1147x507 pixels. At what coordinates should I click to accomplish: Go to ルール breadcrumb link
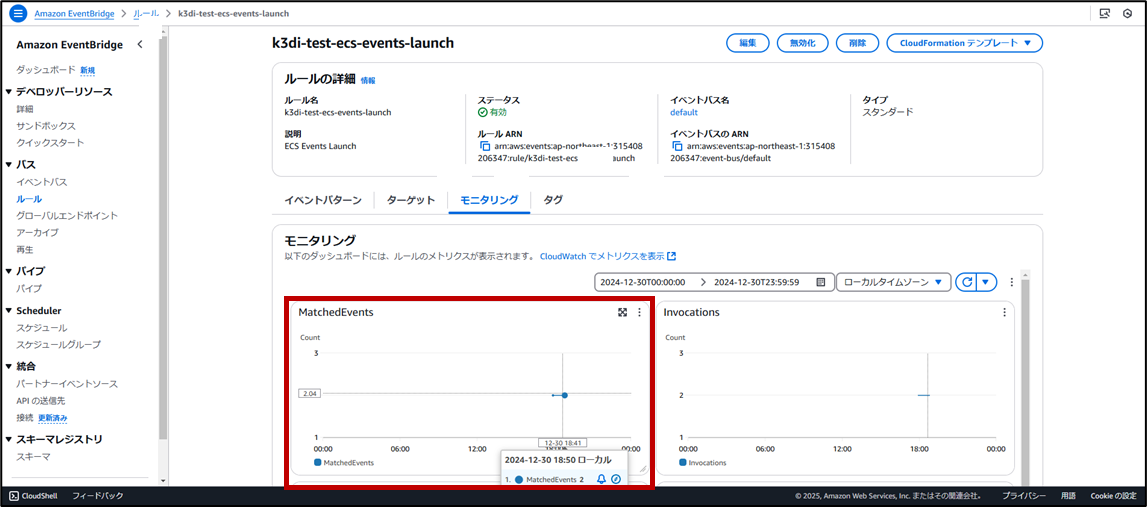pos(146,13)
